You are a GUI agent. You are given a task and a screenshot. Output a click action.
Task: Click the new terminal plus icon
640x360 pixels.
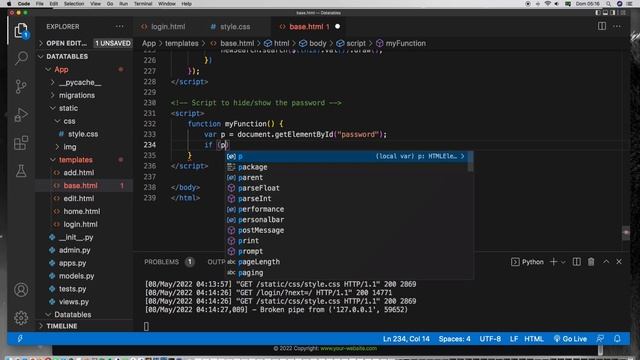pyautogui.click(x=553, y=262)
